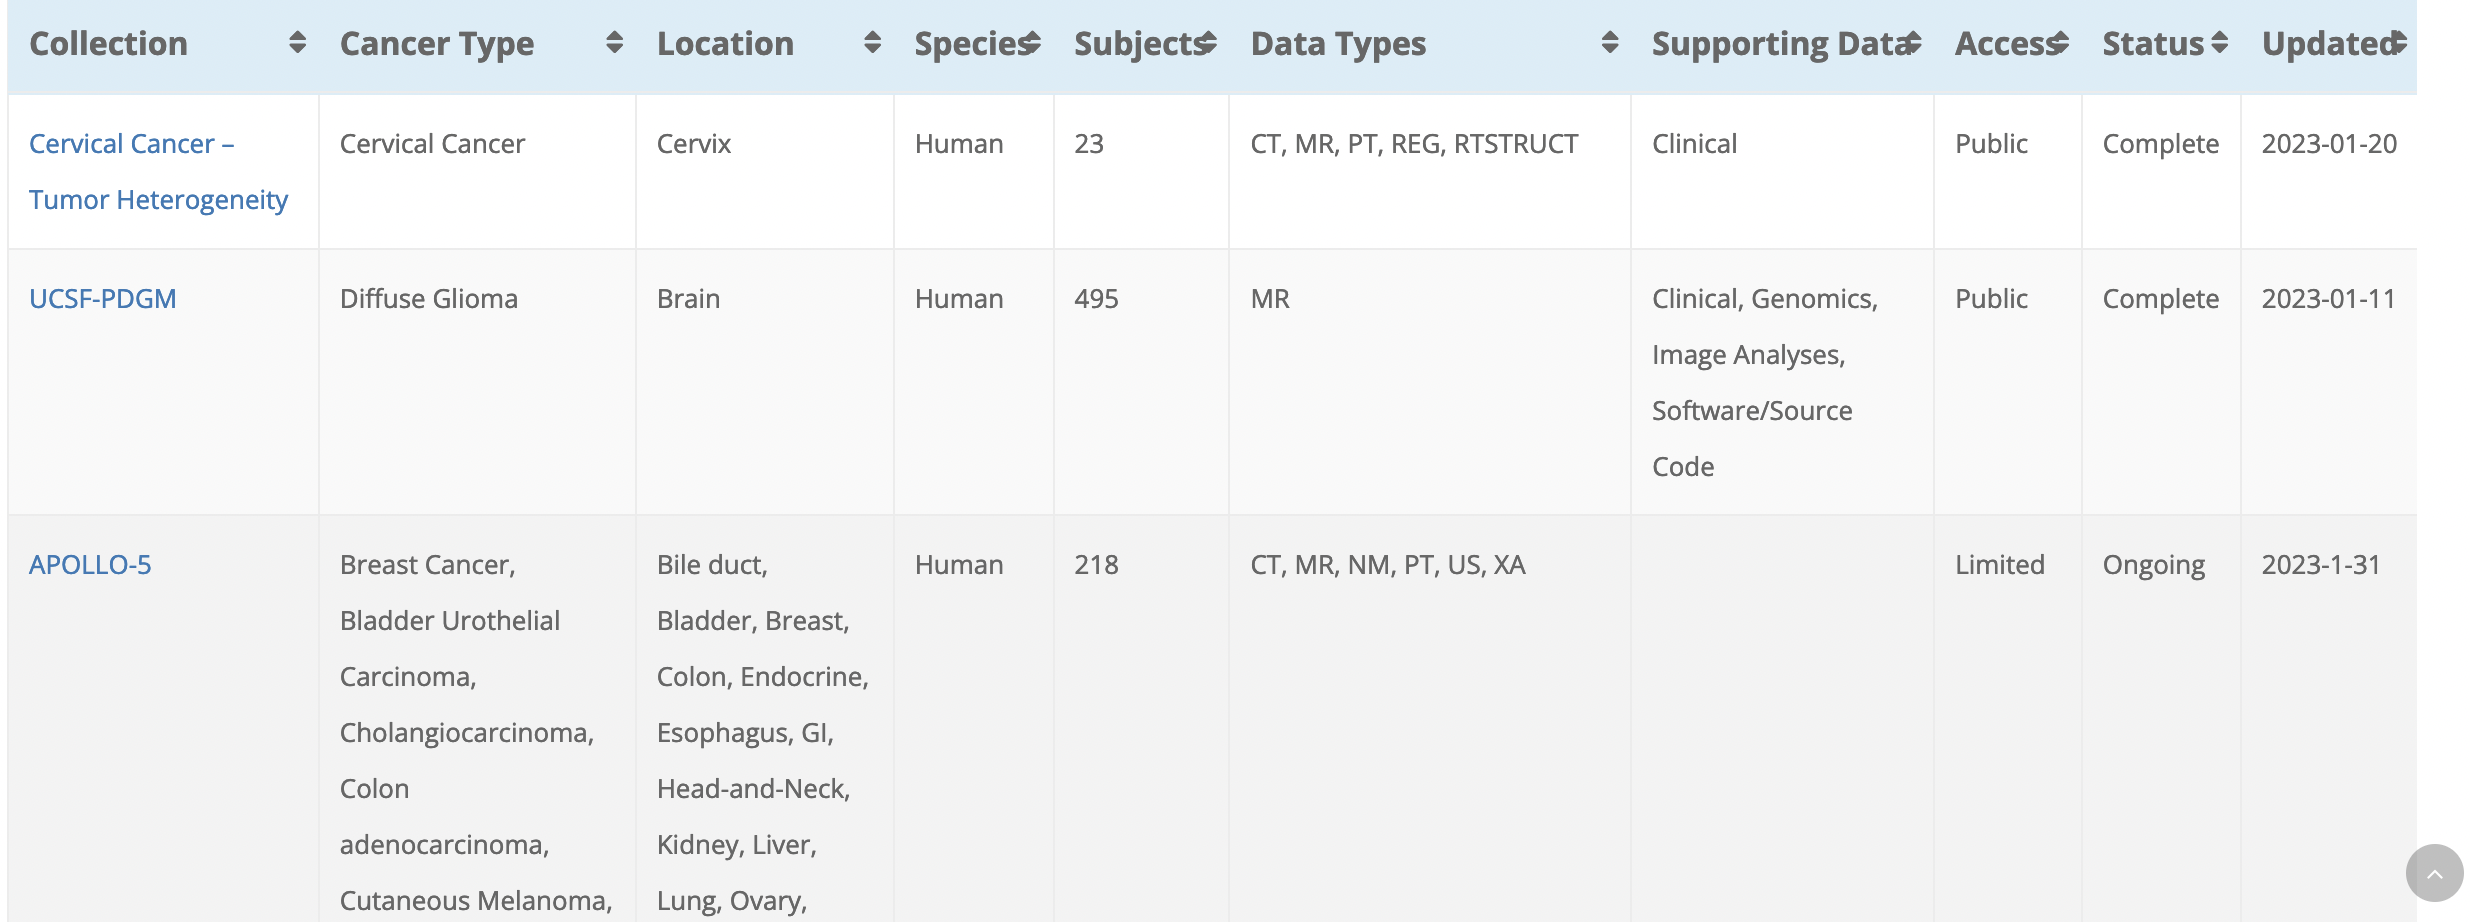The image size is (2470, 922).
Task: Open the UCSF-PDGM collection link
Action: 103,299
